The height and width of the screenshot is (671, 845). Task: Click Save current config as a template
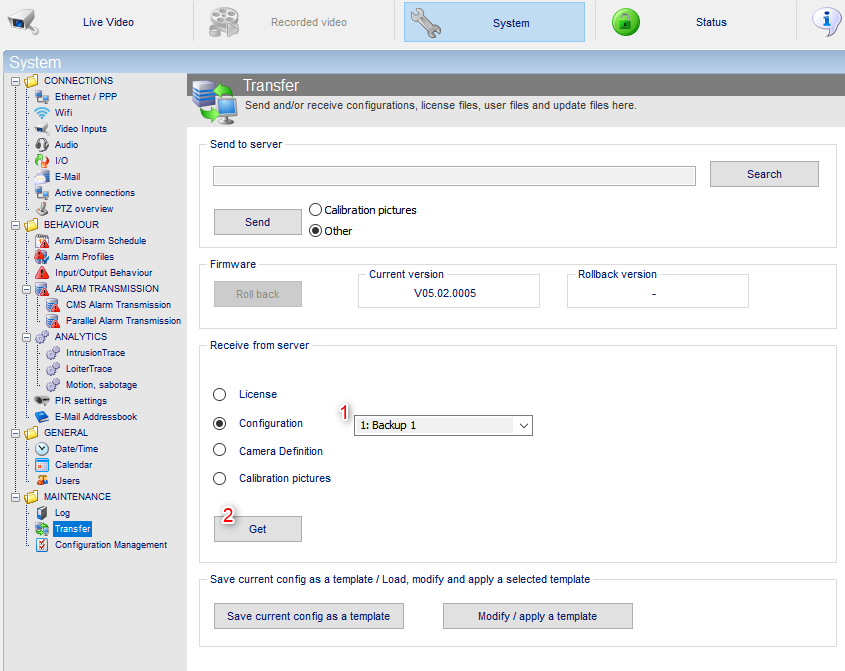click(x=309, y=616)
